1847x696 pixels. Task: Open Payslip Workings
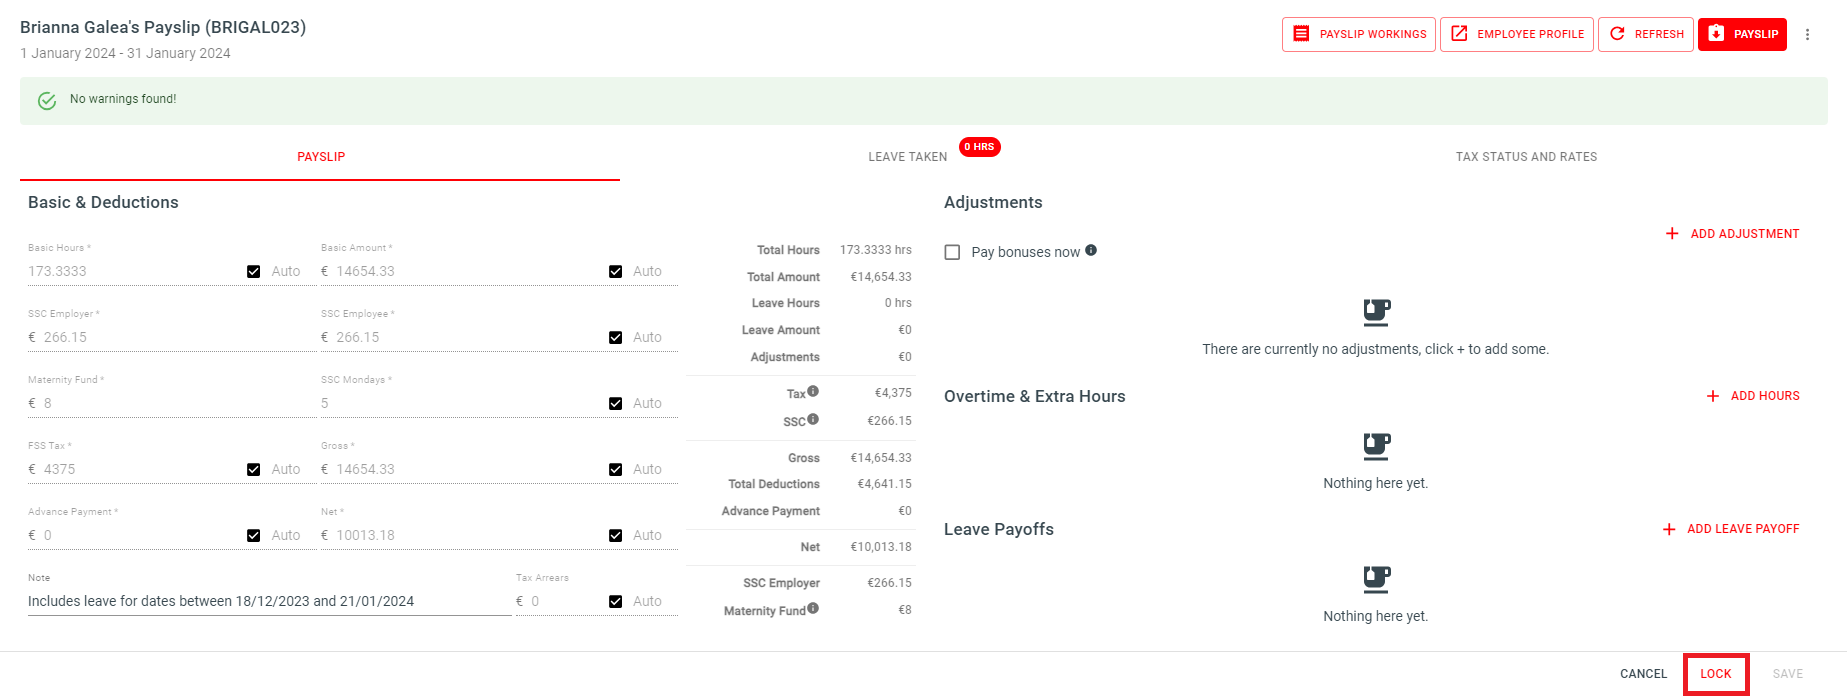point(1359,34)
